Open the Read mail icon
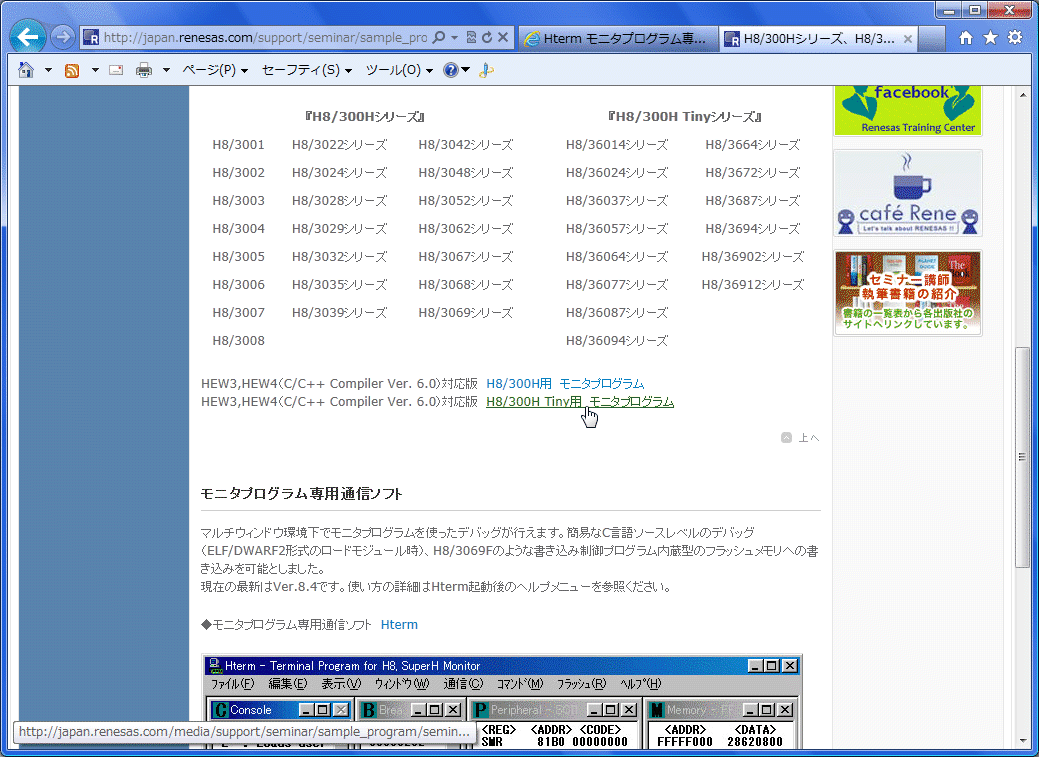Screen dimensions: 1039x757 pyautogui.click(x=118, y=70)
